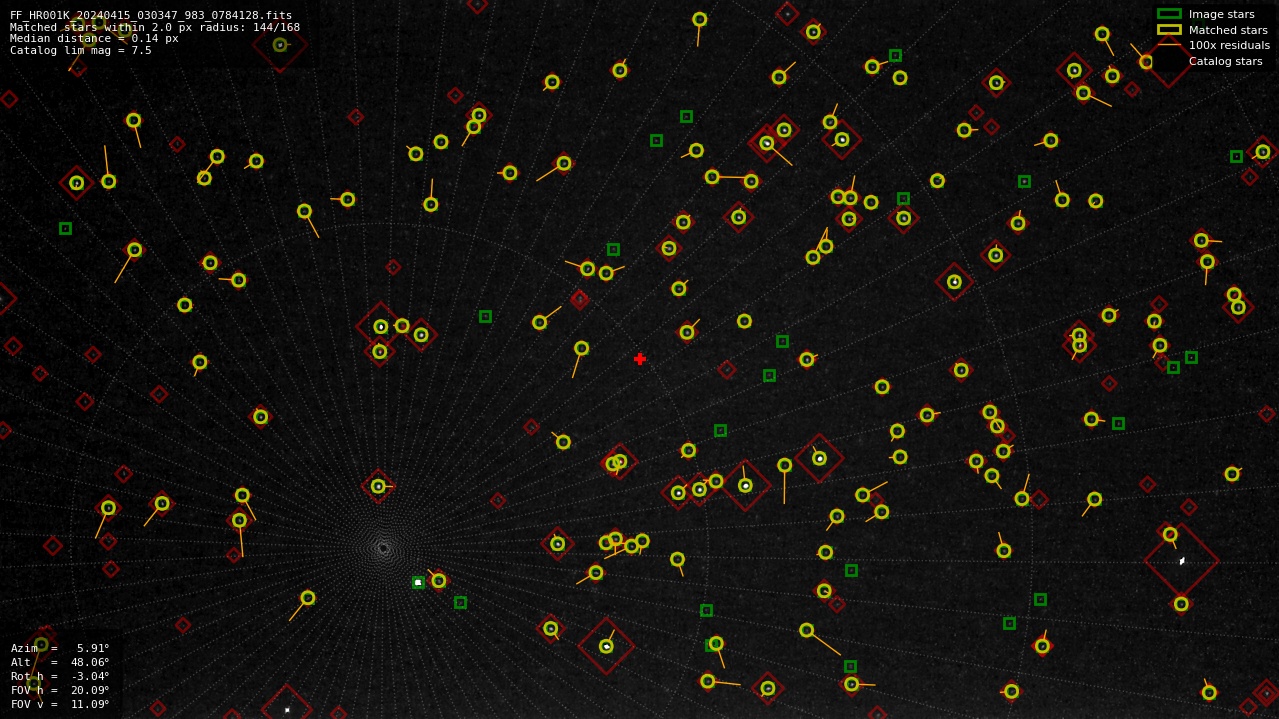The width and height of the screenshot is (1279, 719).
Task: Click the 'Rot h = -3.04°' readout
Action: pos(60,676)
